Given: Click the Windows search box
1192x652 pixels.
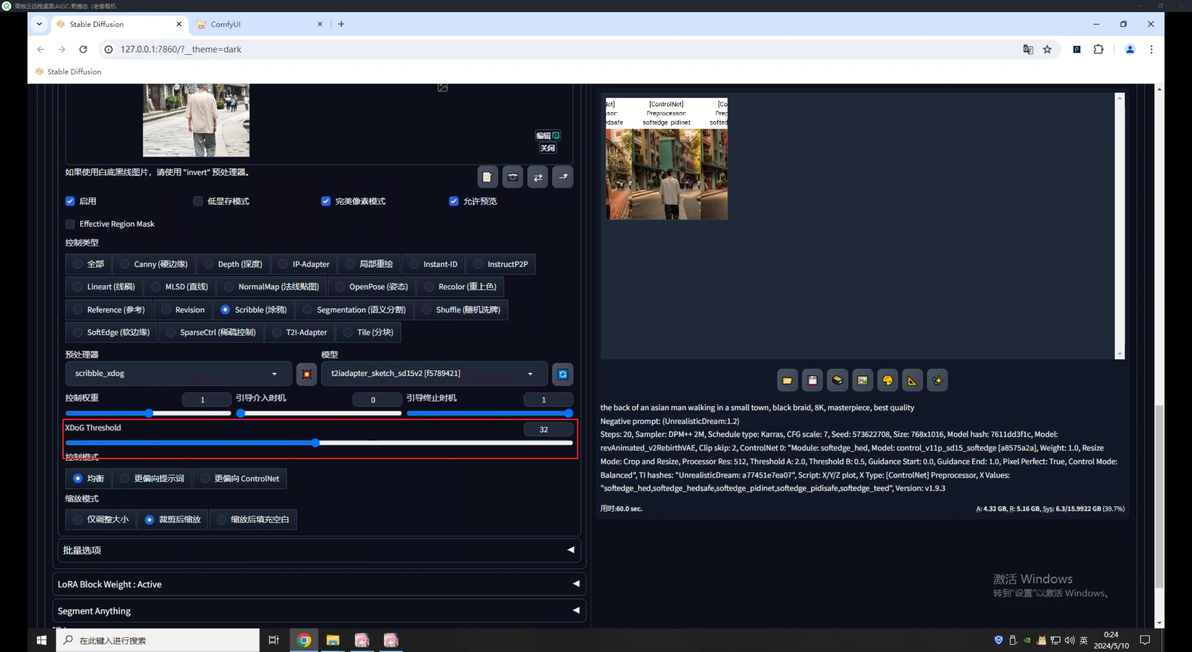Looking at the screenshot, I should [x=158, y=640].
